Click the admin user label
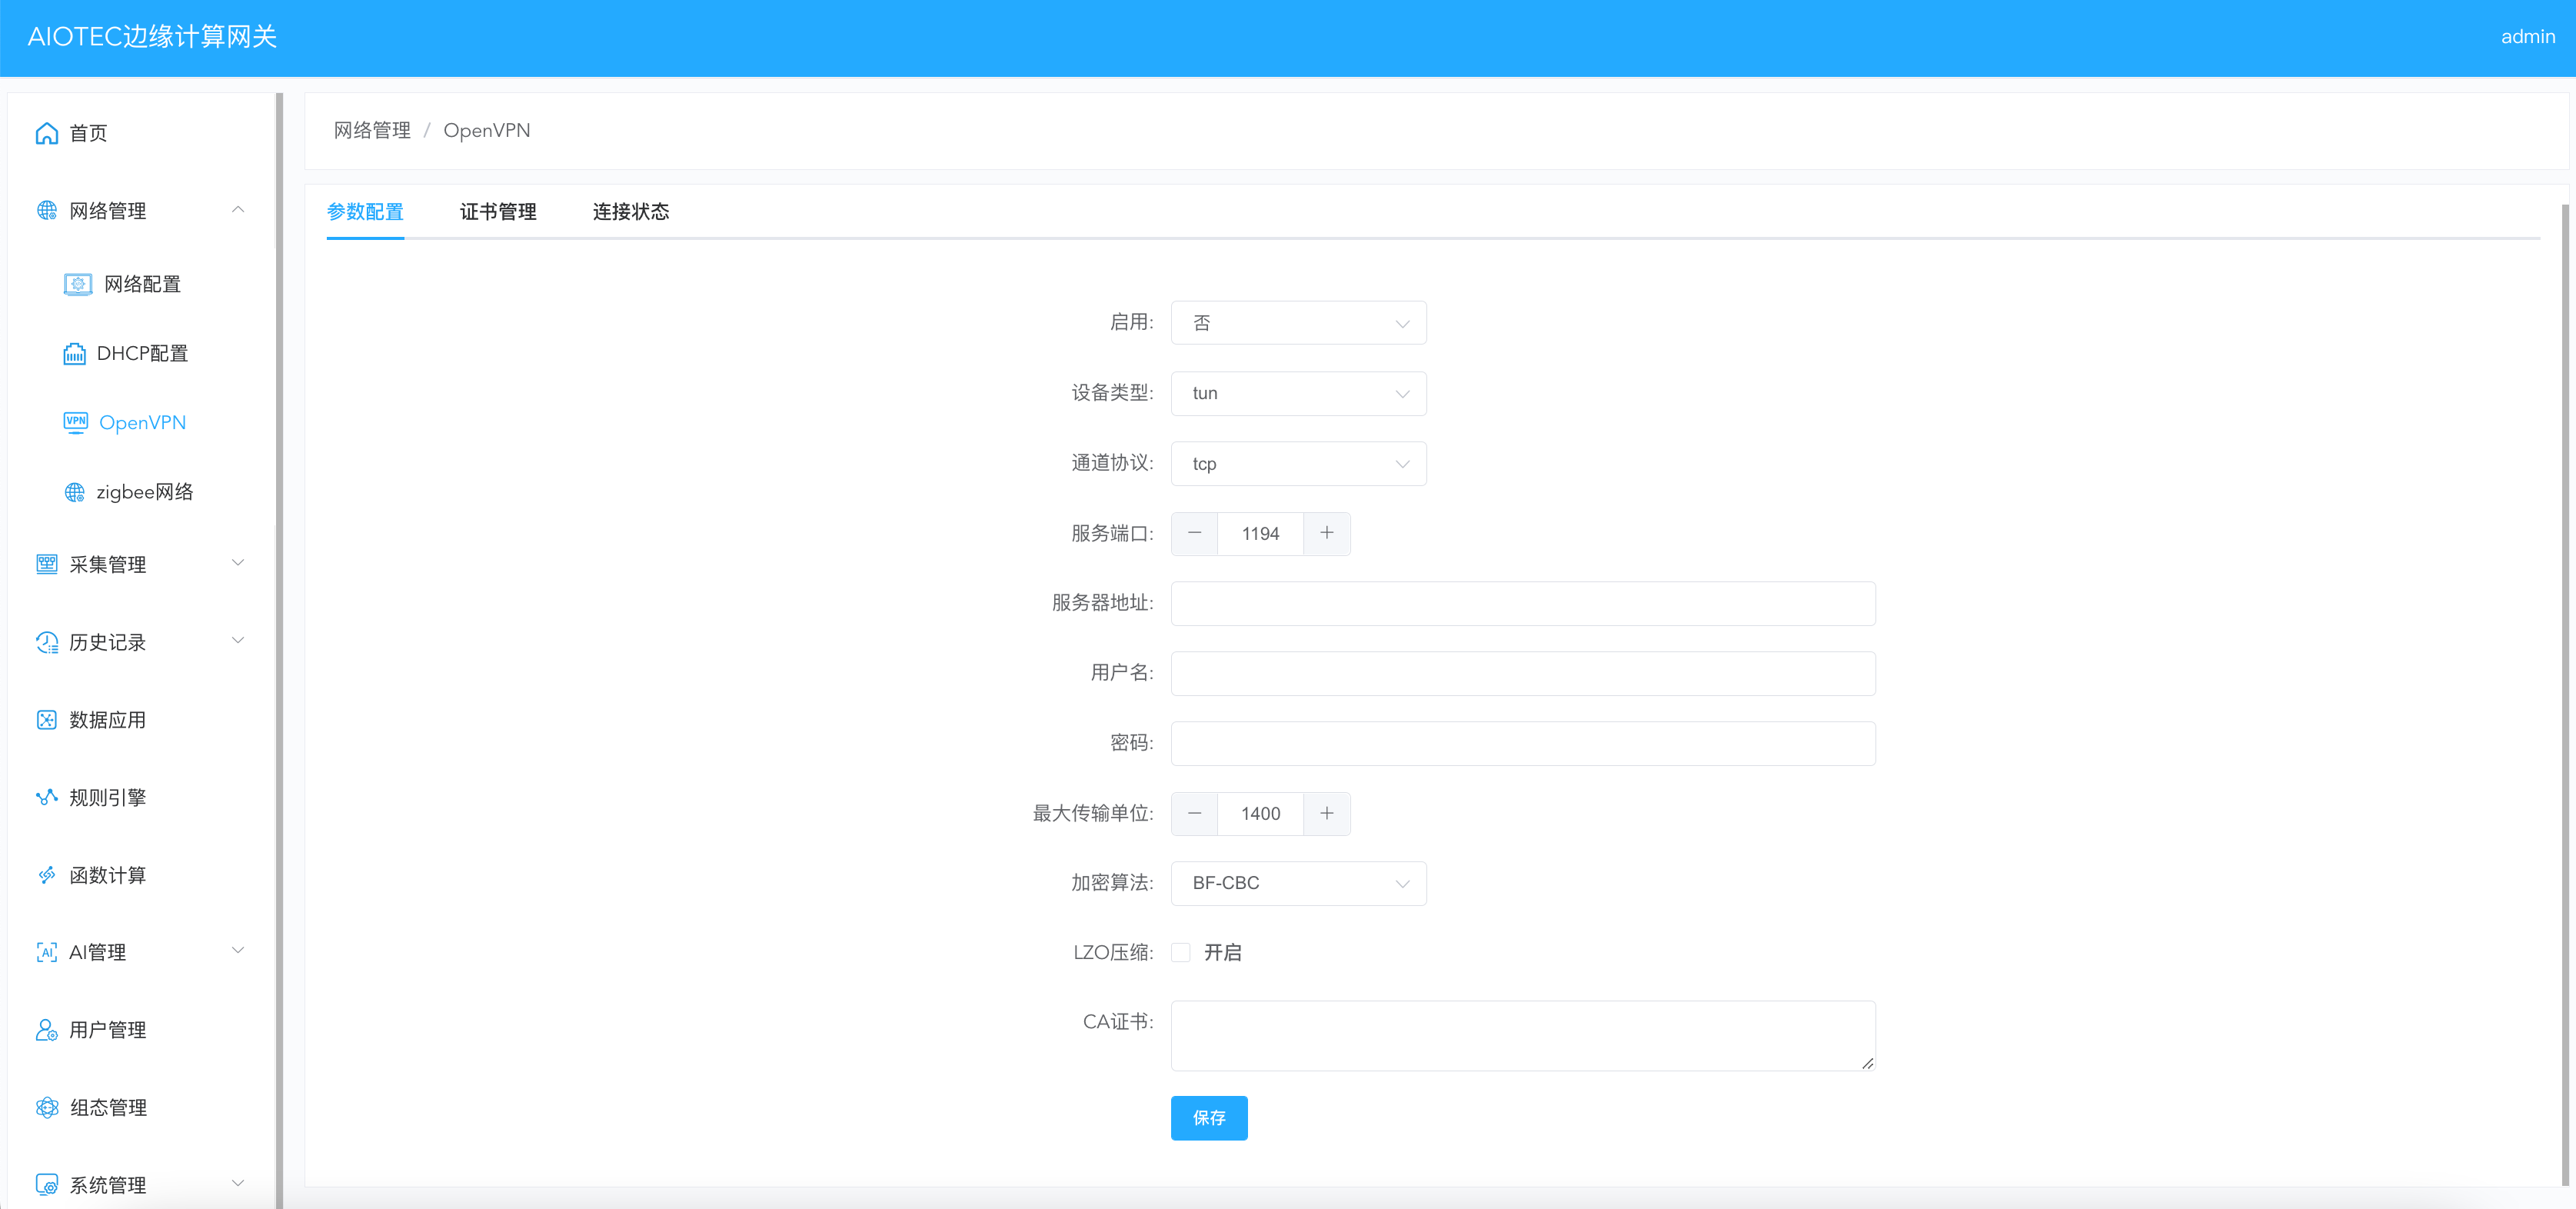The image size is (2576, 1209). click(2528, 37)
